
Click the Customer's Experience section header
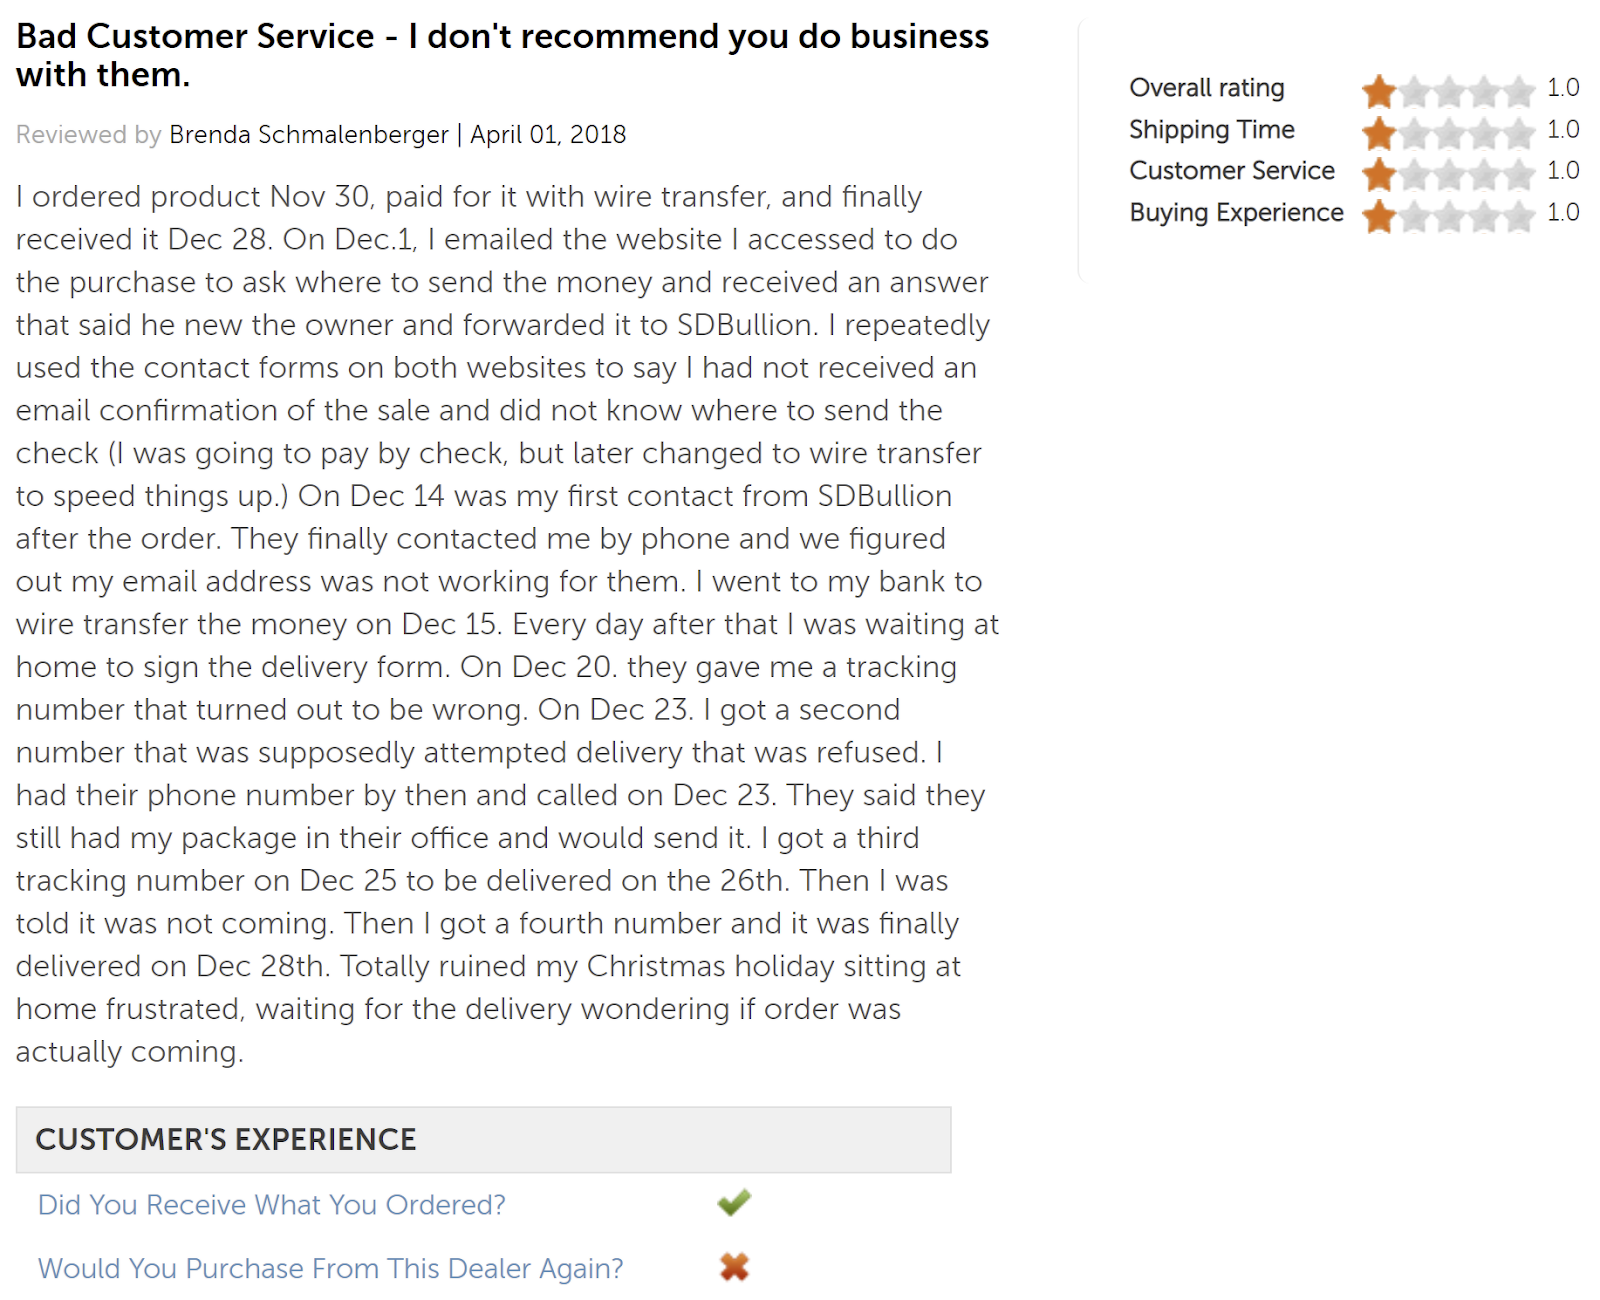point(483,1139)
